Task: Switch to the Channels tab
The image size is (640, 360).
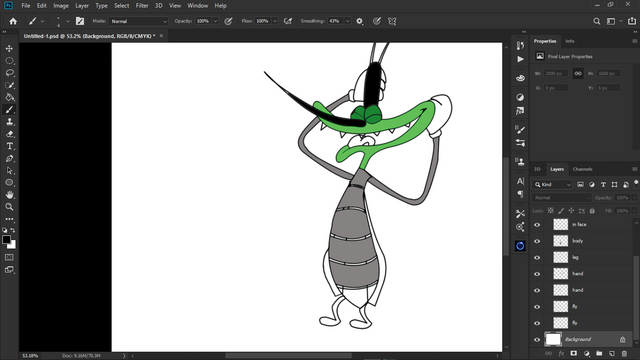Action: (582, 169)
